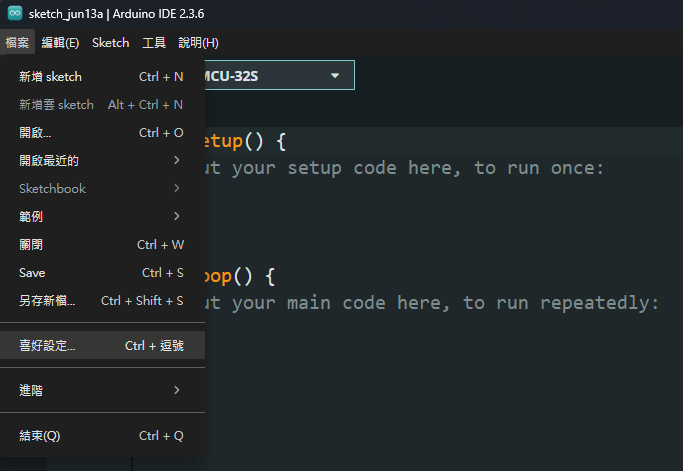Screen dimensions: 683x471
Task: Open the 檔案 menu
Action: pyautogui.click(x=17, y=43)
